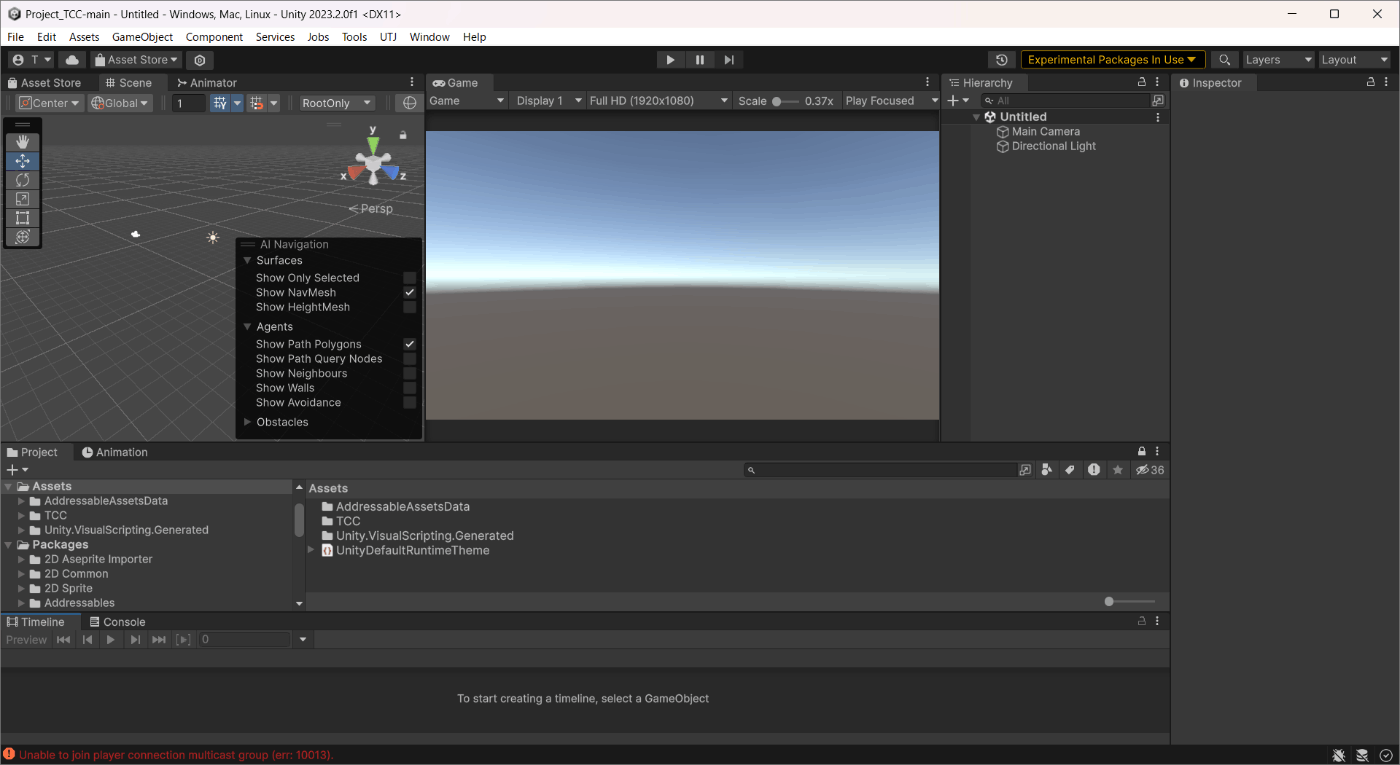Adjust the Project icon size slider
Viewport: 1400px width, 765px height.
pyautogui.click(x=1130, y=601)
